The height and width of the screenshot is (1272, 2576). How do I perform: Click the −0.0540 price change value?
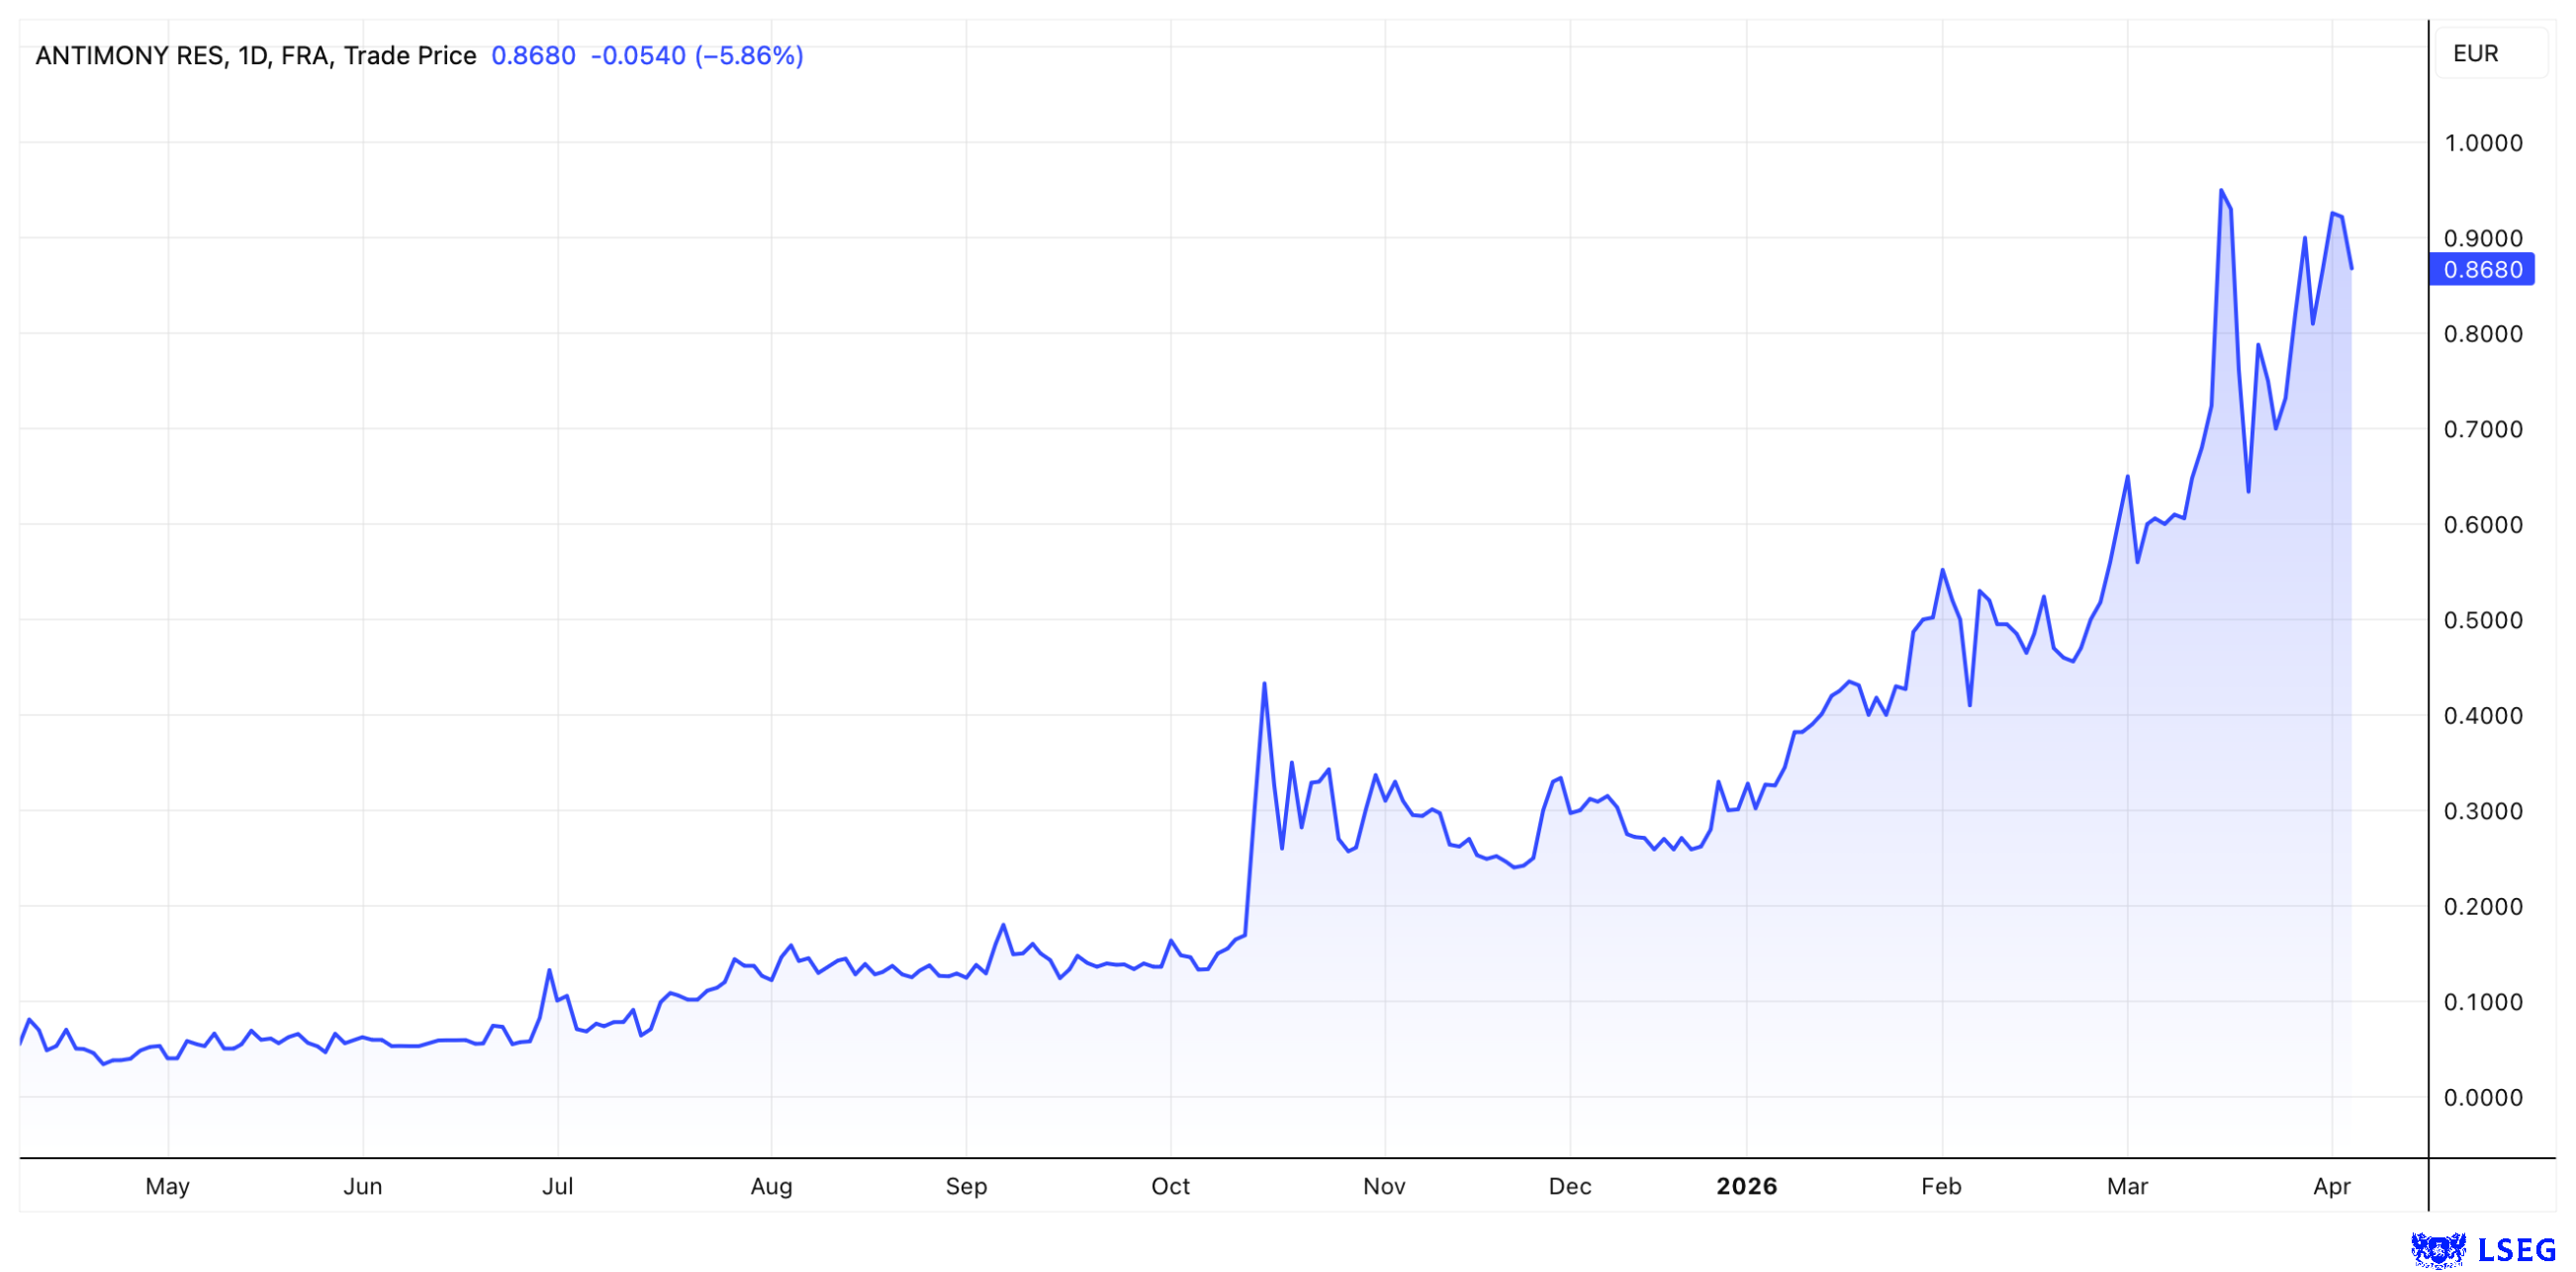pos(638,56)
